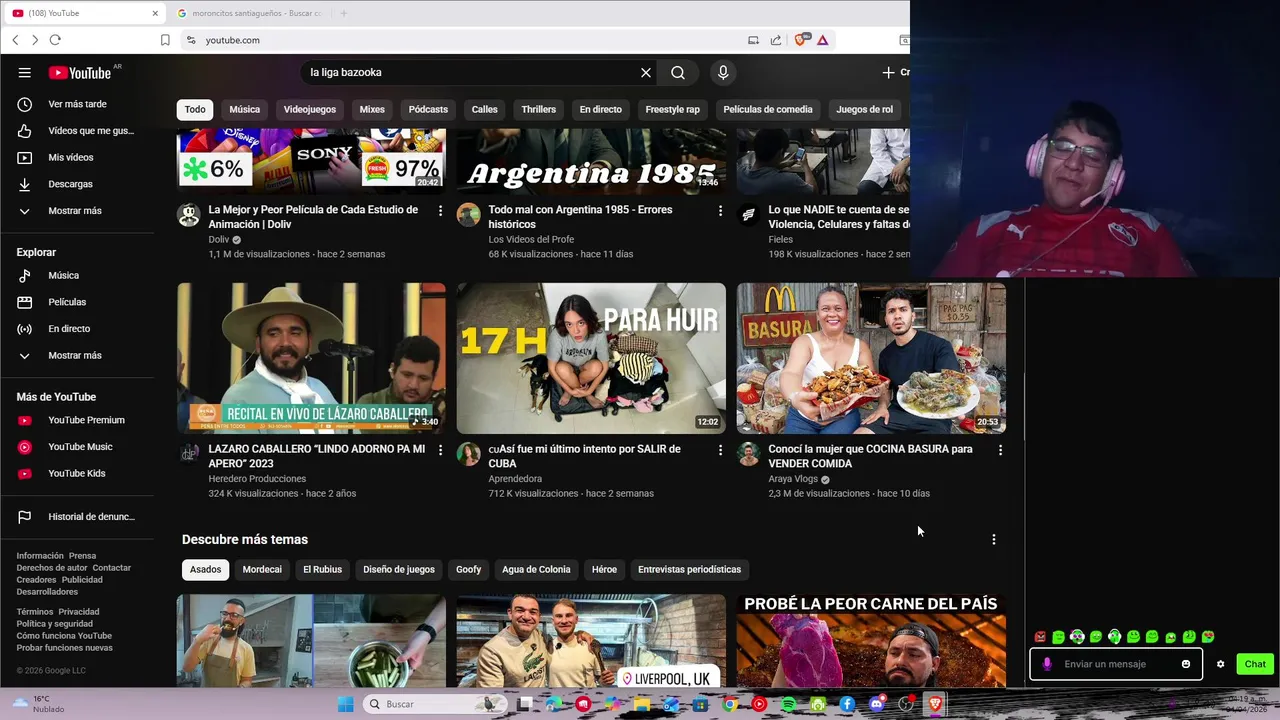
Task: Click the purple microphone in chat box
Action: 1047,664
